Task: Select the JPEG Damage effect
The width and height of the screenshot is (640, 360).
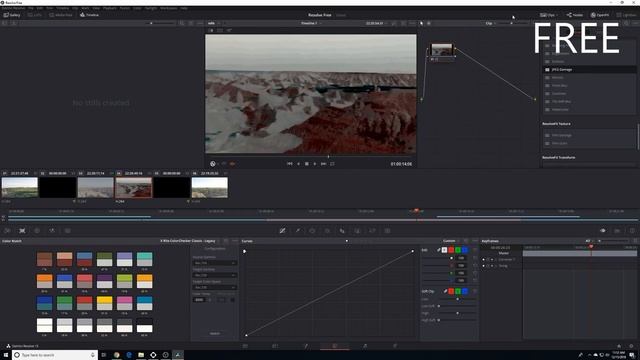Action: click(589, 70)
